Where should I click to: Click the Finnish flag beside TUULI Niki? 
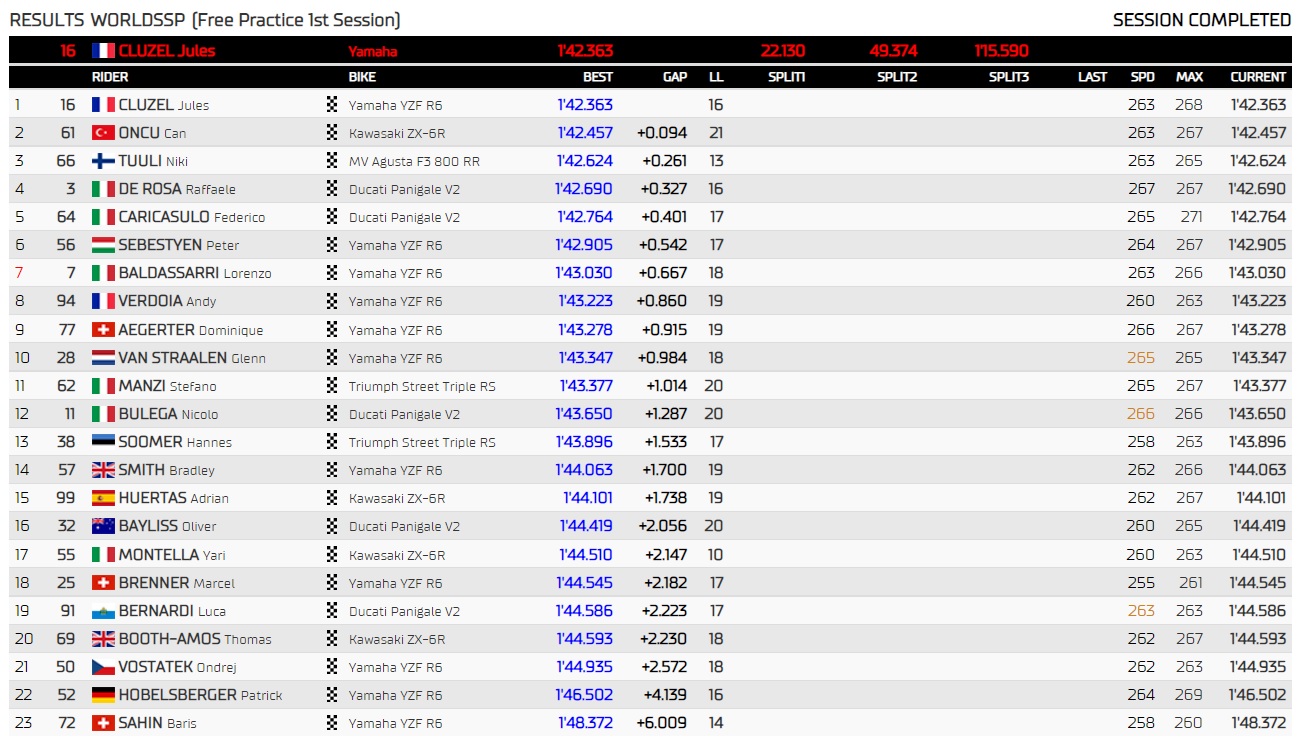click(103, 161)
